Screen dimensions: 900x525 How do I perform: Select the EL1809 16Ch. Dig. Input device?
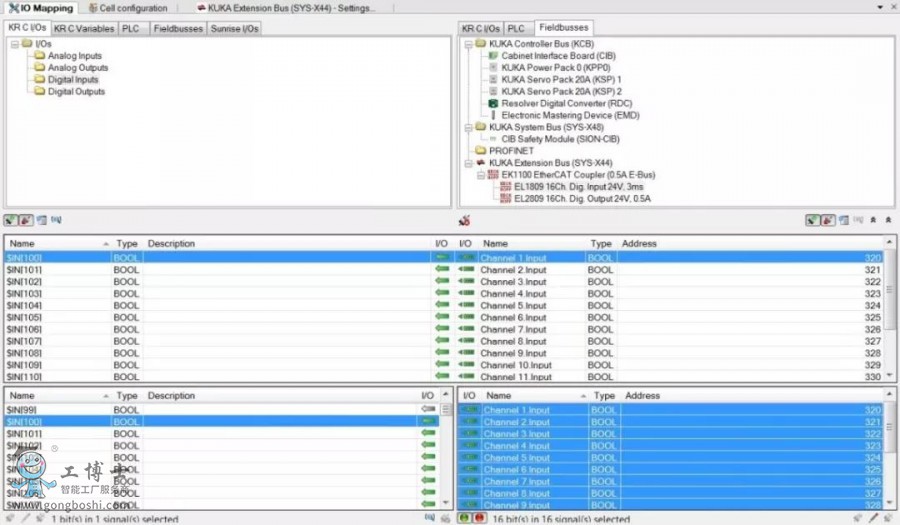[565, 187]
